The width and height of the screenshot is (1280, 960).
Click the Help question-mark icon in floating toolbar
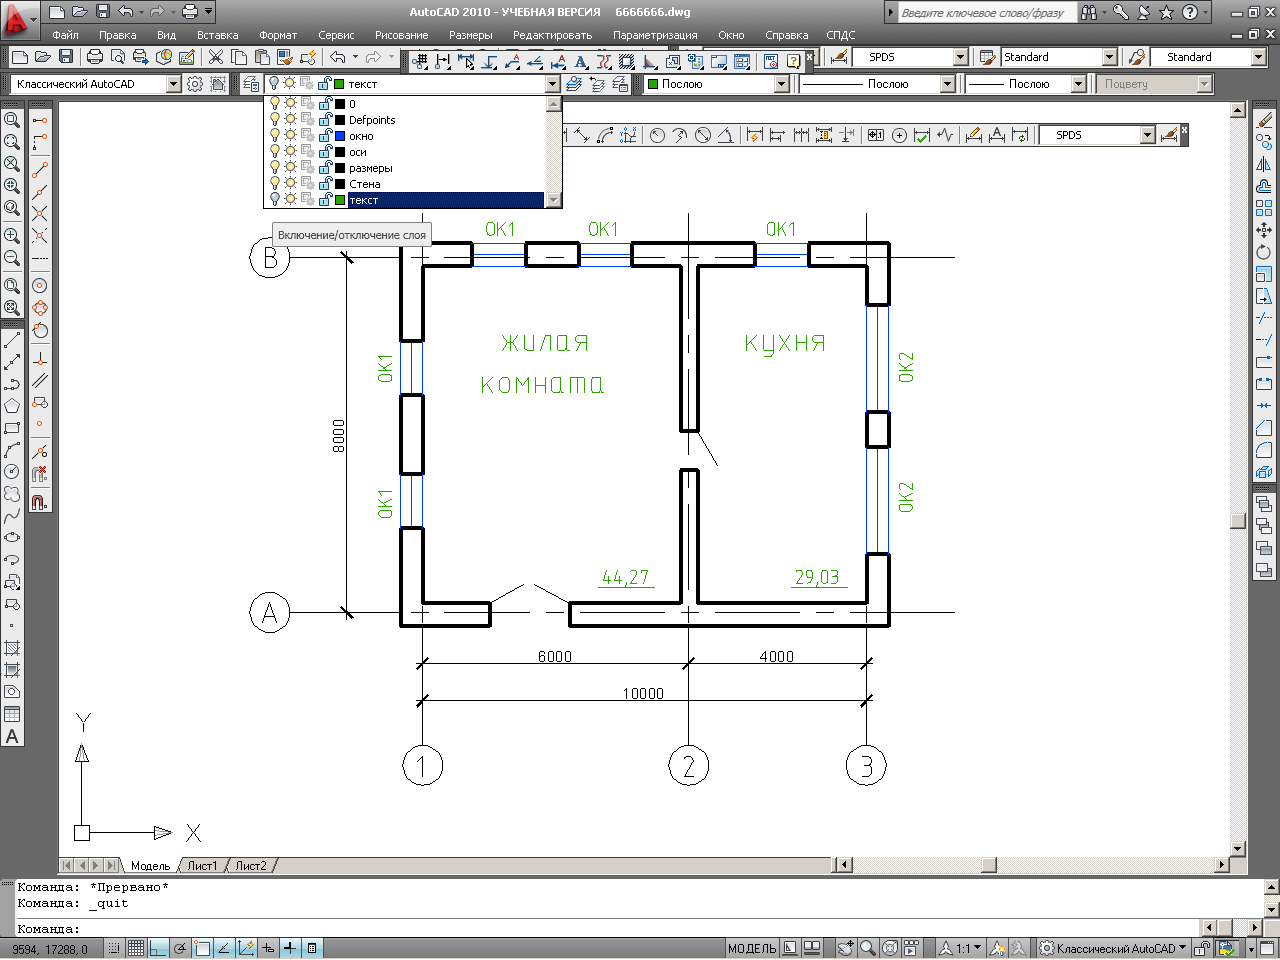coord(793,61)
